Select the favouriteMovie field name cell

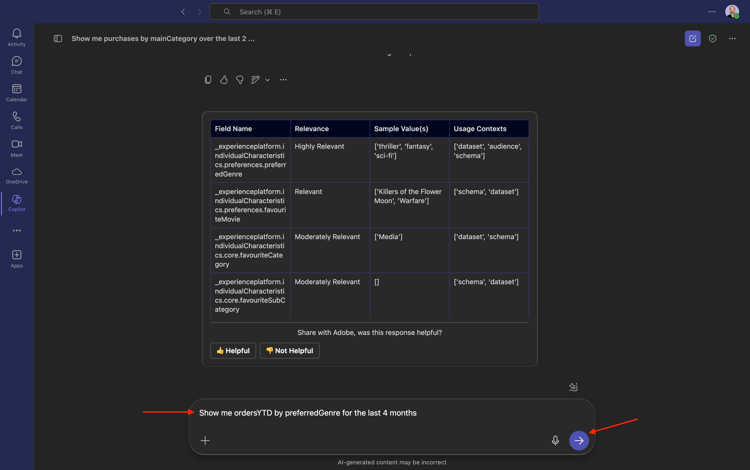(x=250, y=205)
